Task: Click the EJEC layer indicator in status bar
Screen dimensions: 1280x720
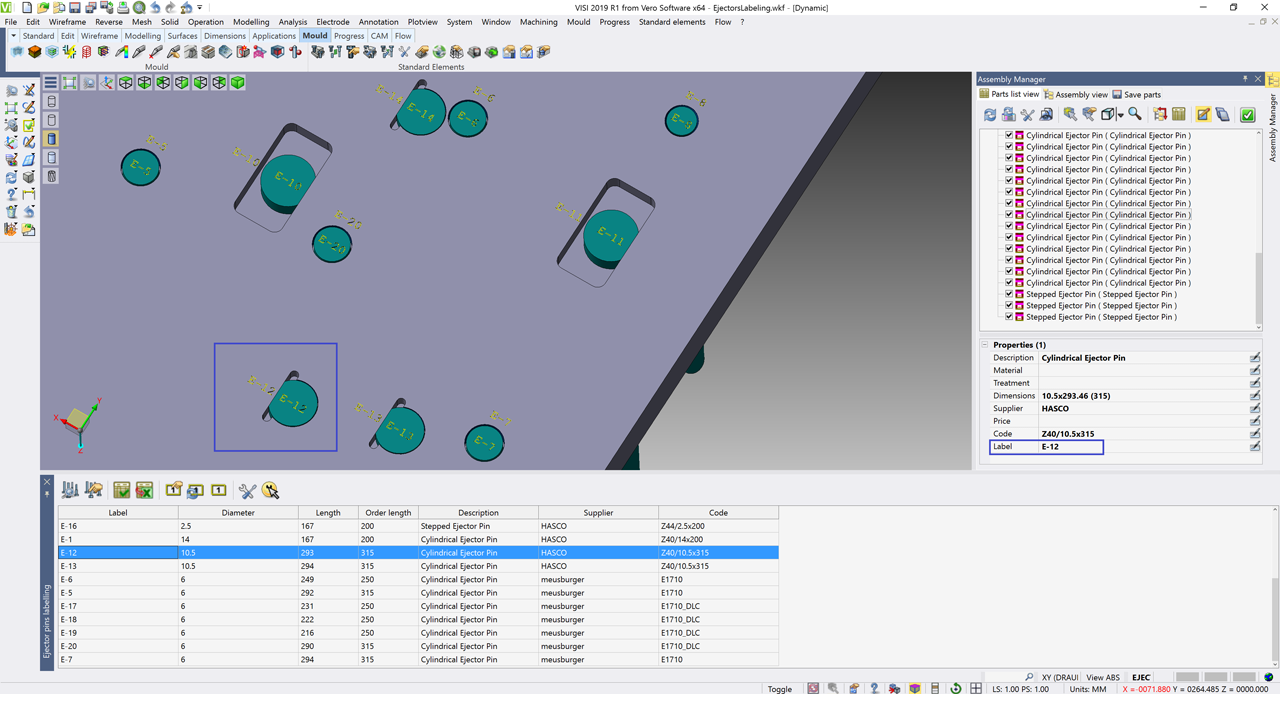Action: (1141, 678)
